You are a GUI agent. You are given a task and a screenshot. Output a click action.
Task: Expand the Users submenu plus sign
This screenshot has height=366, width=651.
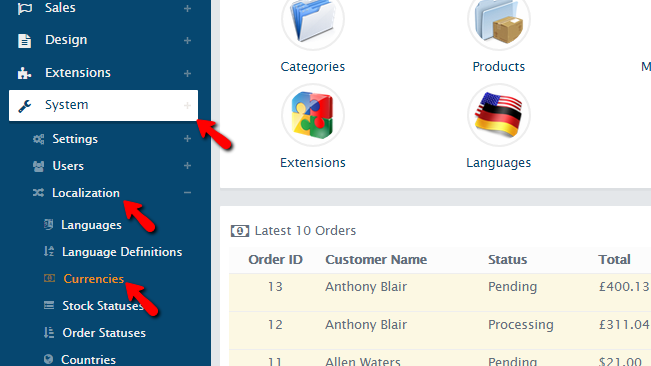click(187, 166)
